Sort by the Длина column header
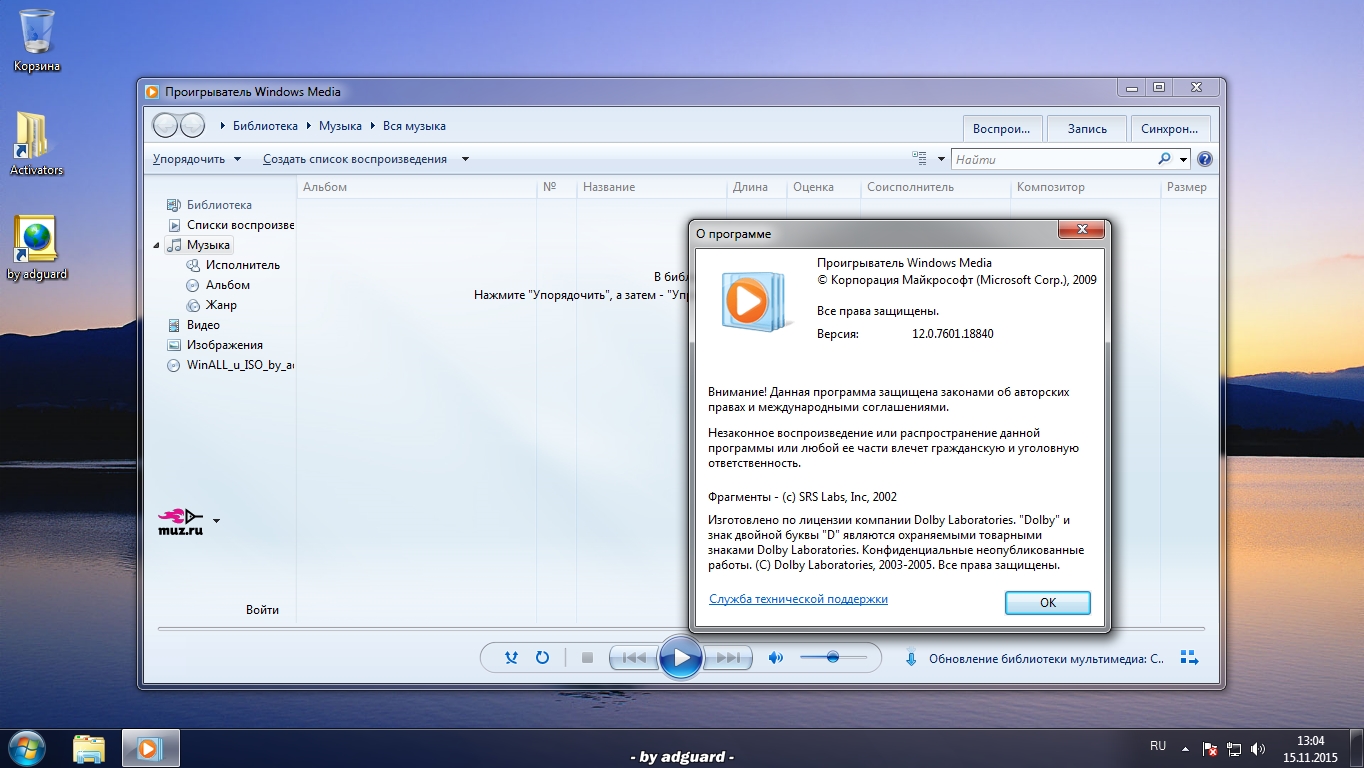1364x768 pixels. coord(756,187)
